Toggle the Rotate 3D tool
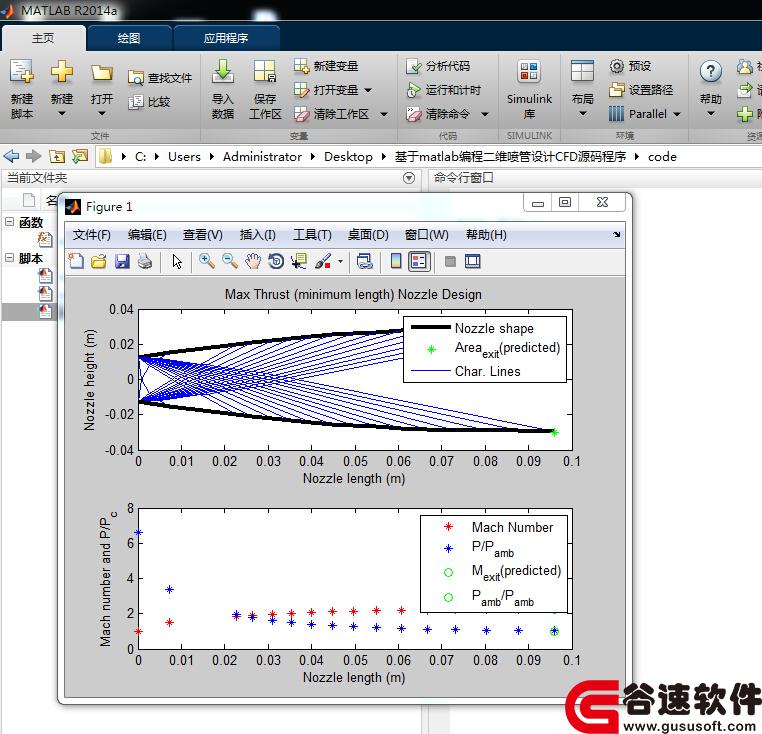The width and height of the screenshot is (762, 734). [x=276, y=262]
